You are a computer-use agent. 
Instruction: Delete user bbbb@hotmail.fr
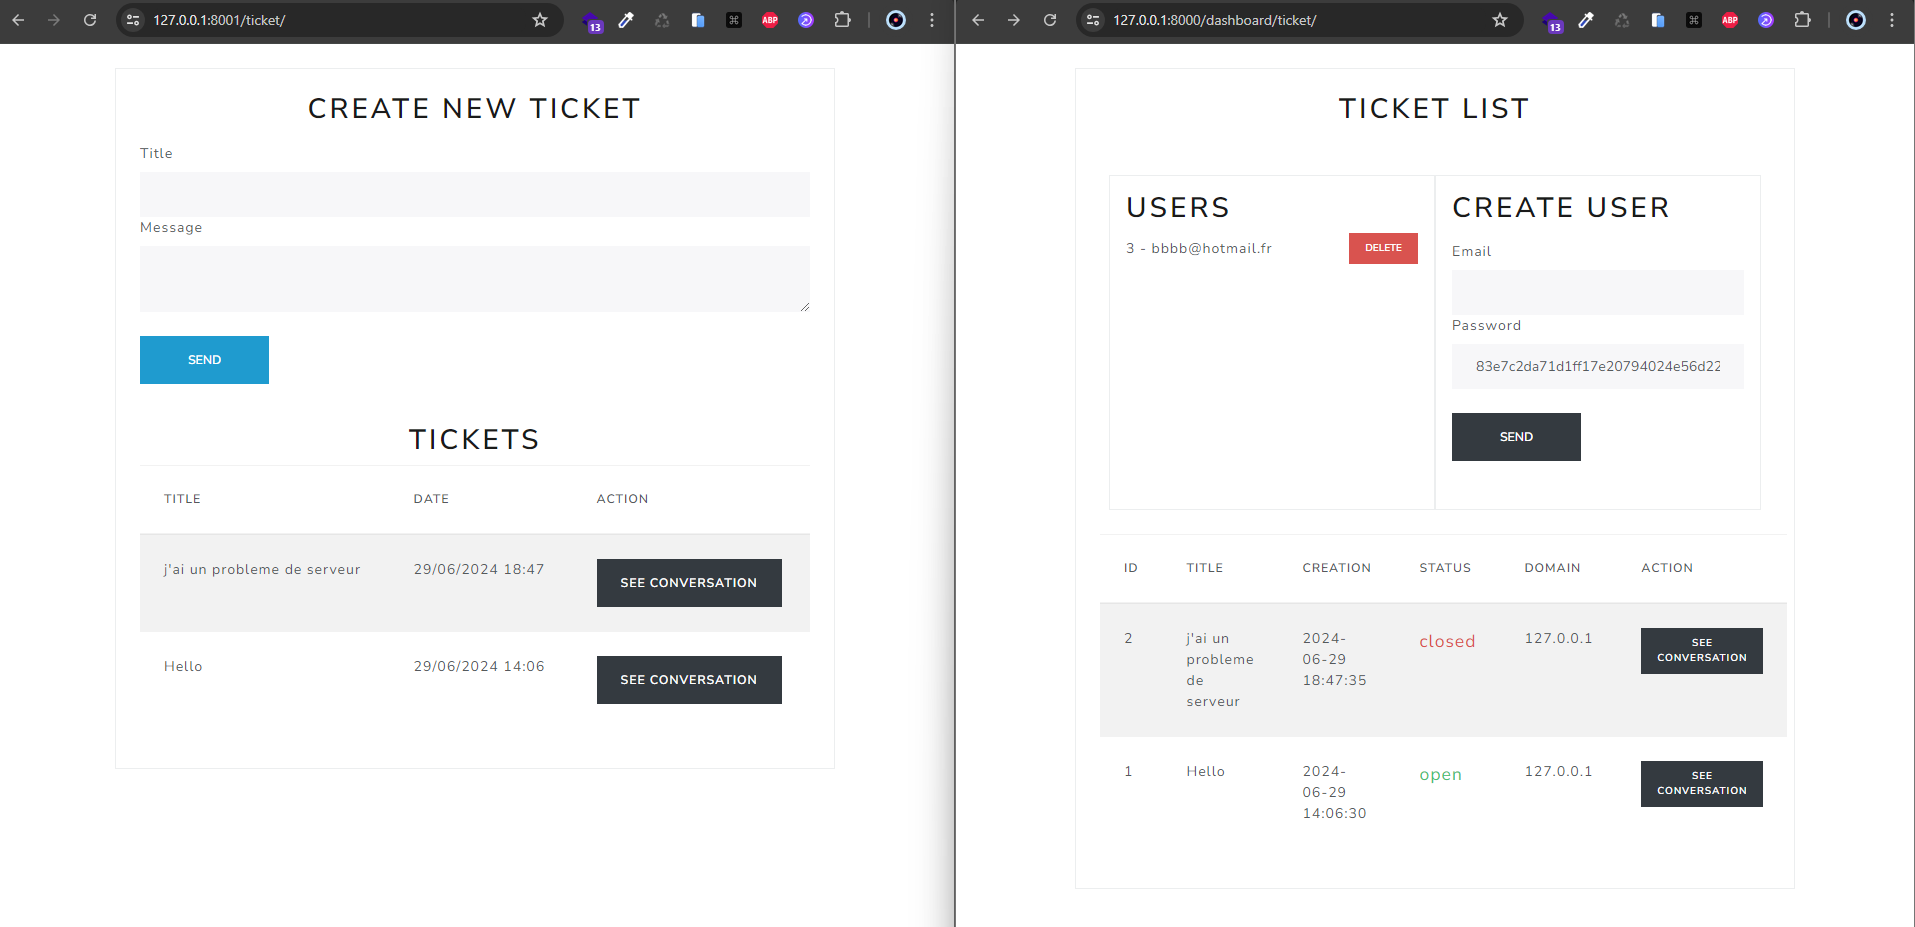click(x=1383, y=248)
